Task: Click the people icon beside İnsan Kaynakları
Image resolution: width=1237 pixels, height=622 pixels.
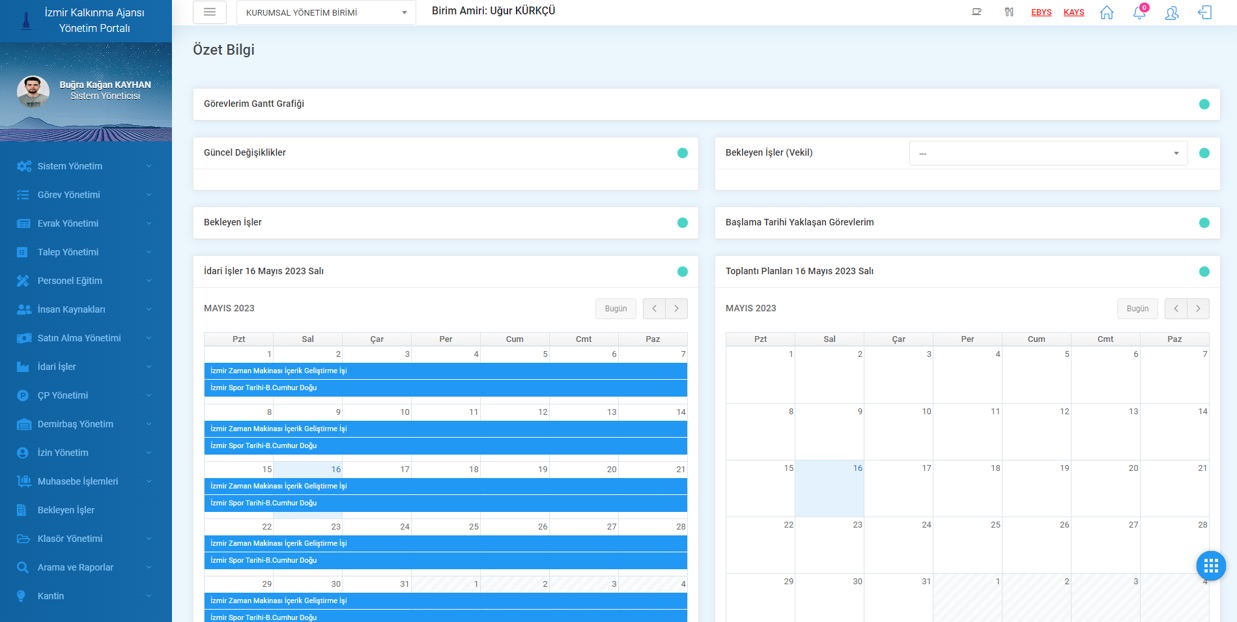Action: (x=23, y=310)
